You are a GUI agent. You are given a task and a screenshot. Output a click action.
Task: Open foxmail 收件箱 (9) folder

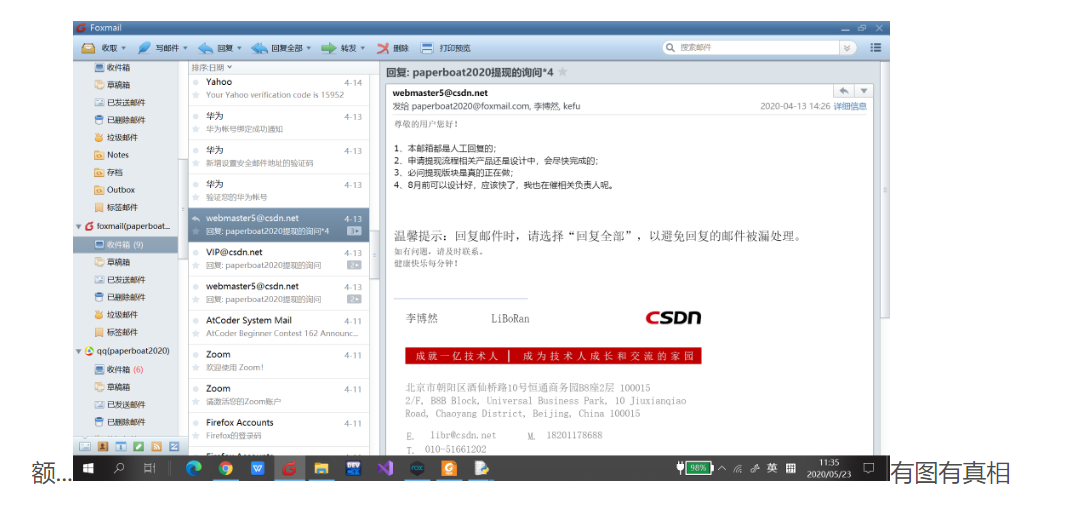coord(126,245)
